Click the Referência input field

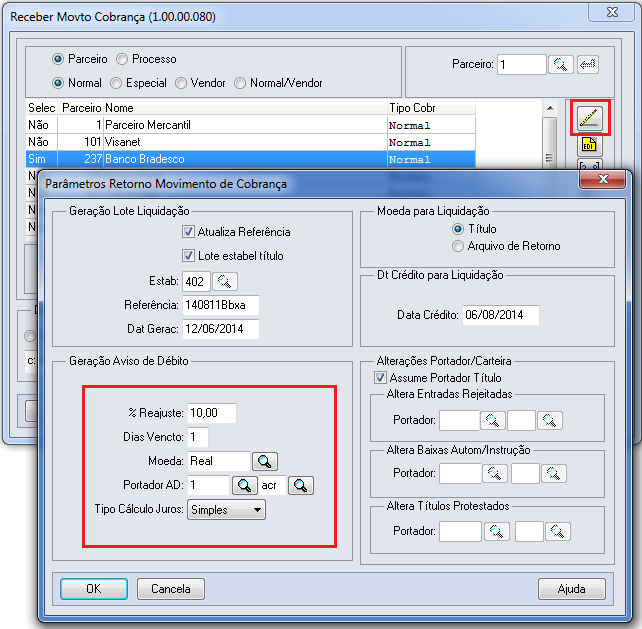221,305
